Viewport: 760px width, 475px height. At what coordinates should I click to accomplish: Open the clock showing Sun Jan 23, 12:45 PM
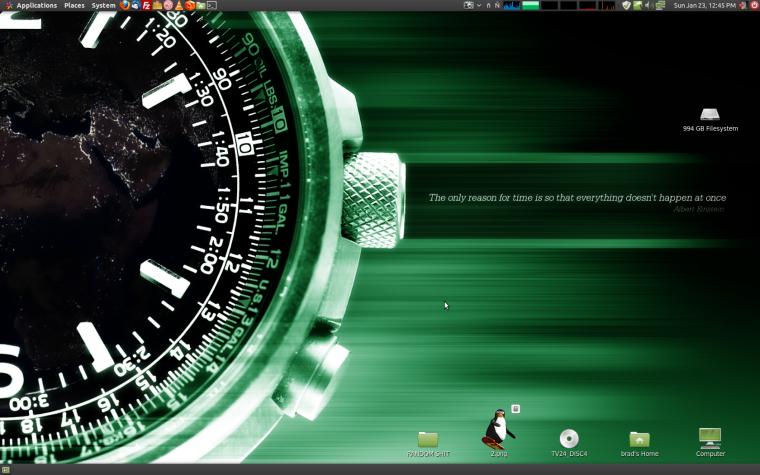[705, 5]
